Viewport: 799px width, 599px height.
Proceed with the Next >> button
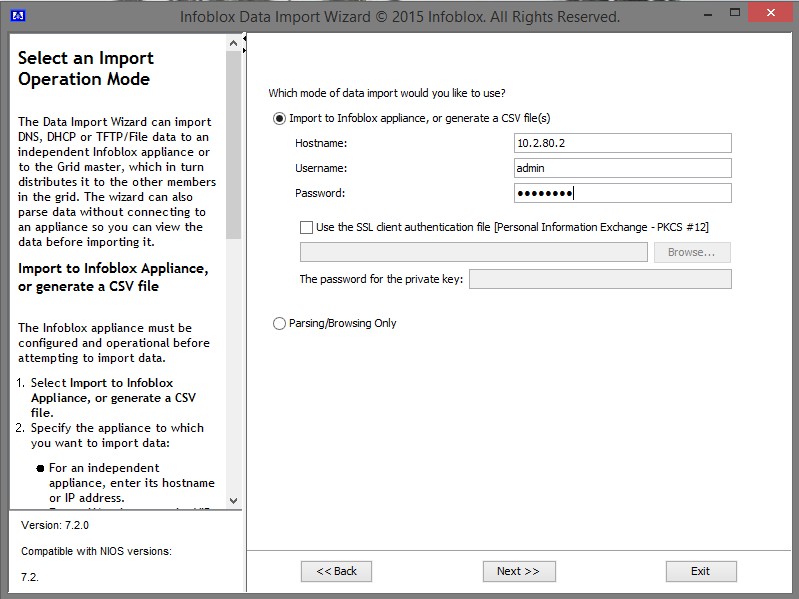coord(518,571)
